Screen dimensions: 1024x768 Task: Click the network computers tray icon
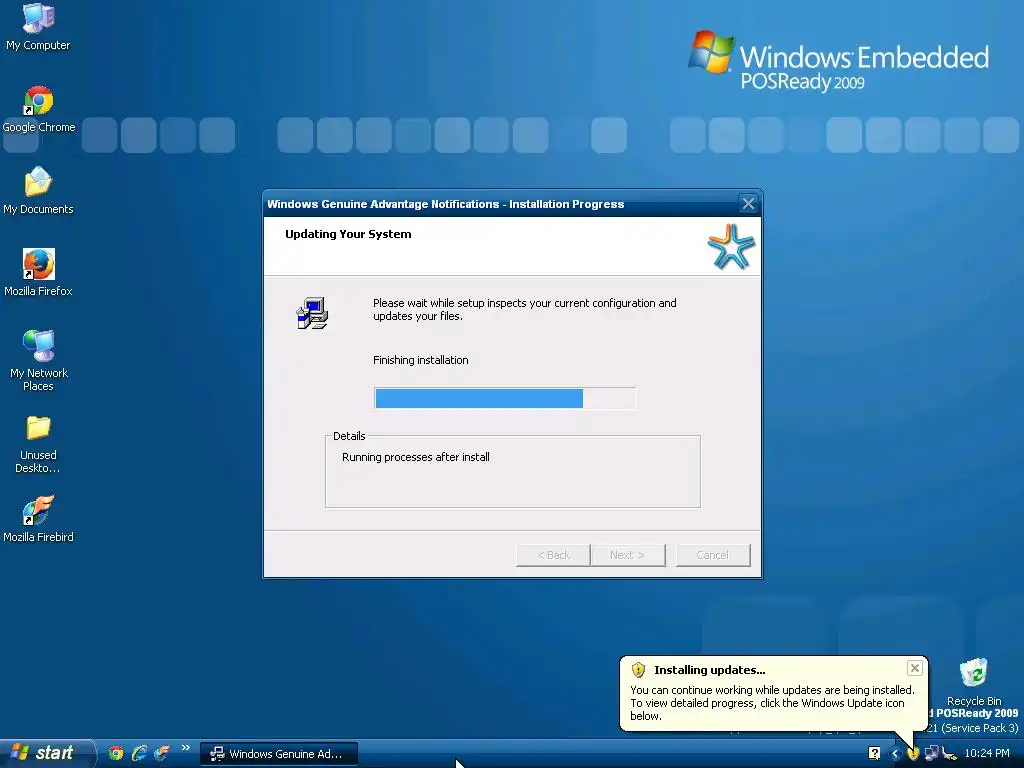coord(931,754)
